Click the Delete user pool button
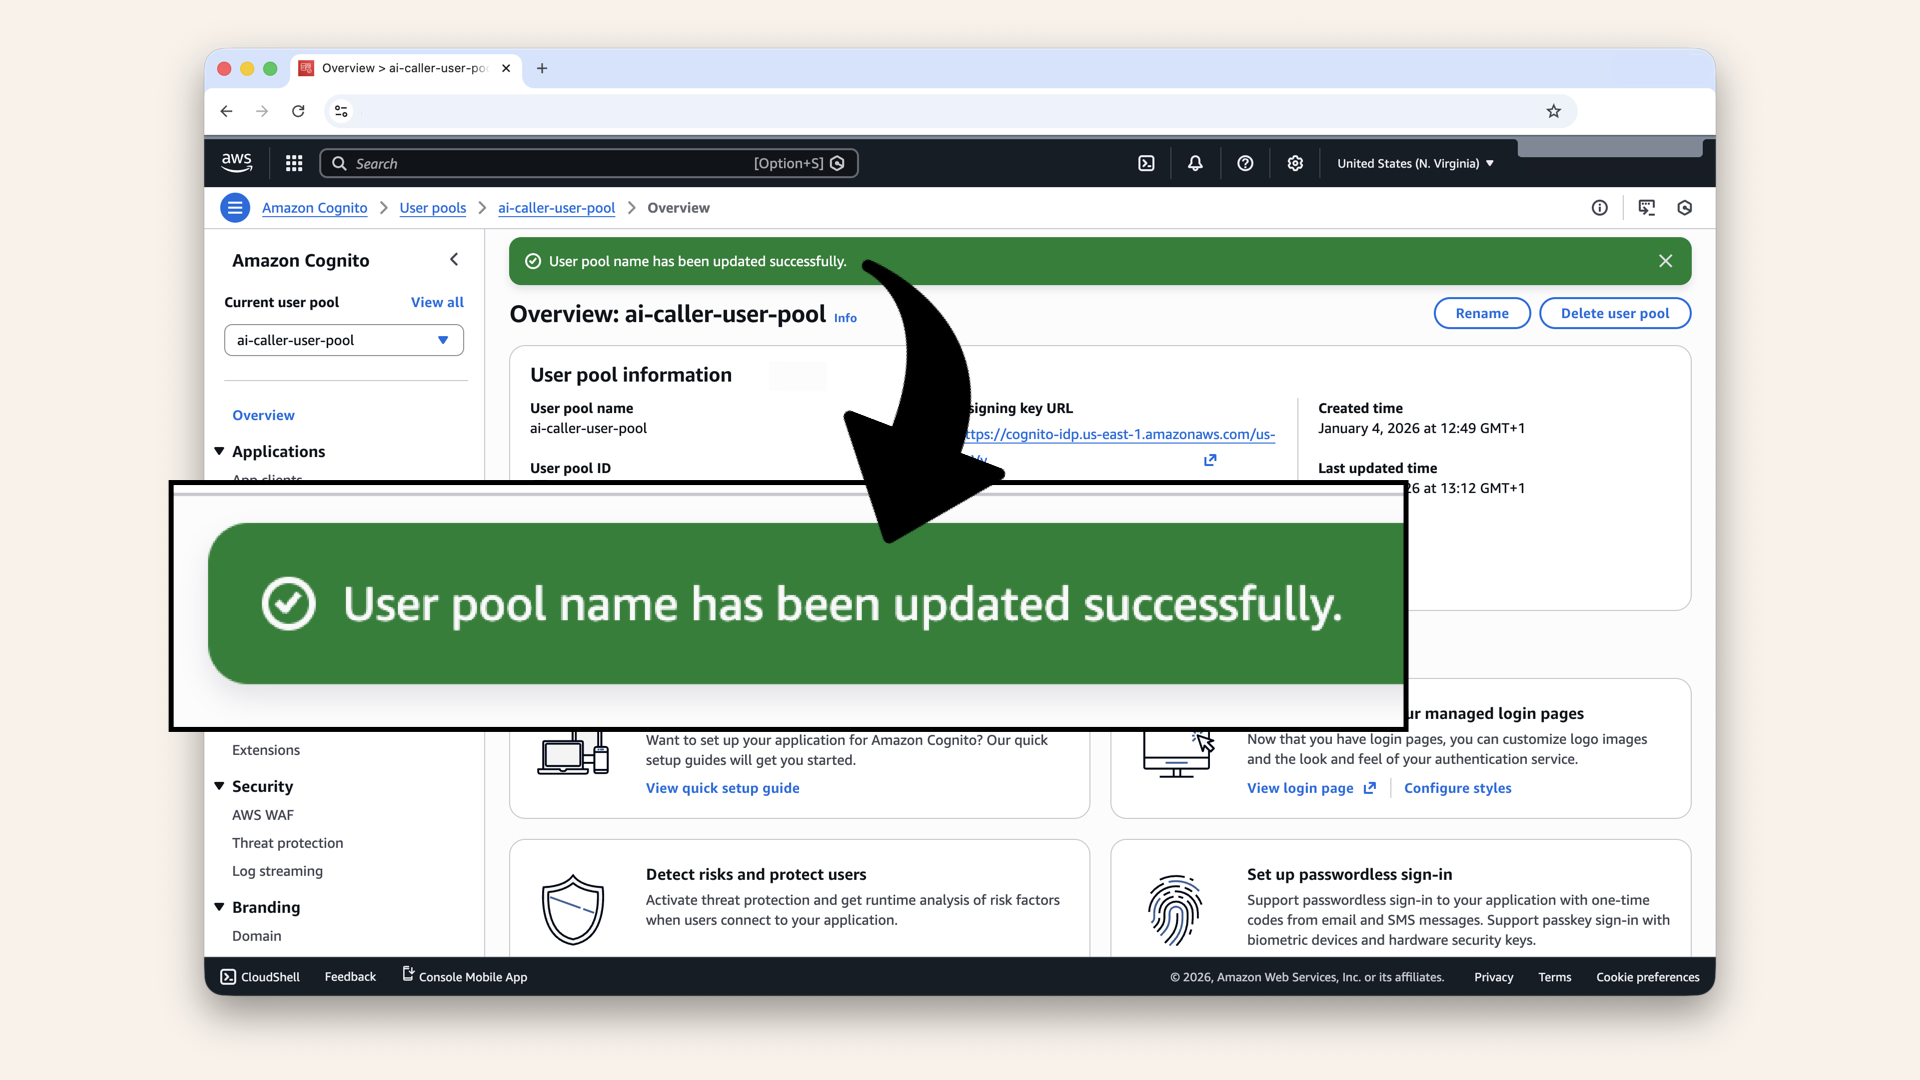Image resolution: width=1920 pixels, height=1080 pixels. click(1614, 313)
